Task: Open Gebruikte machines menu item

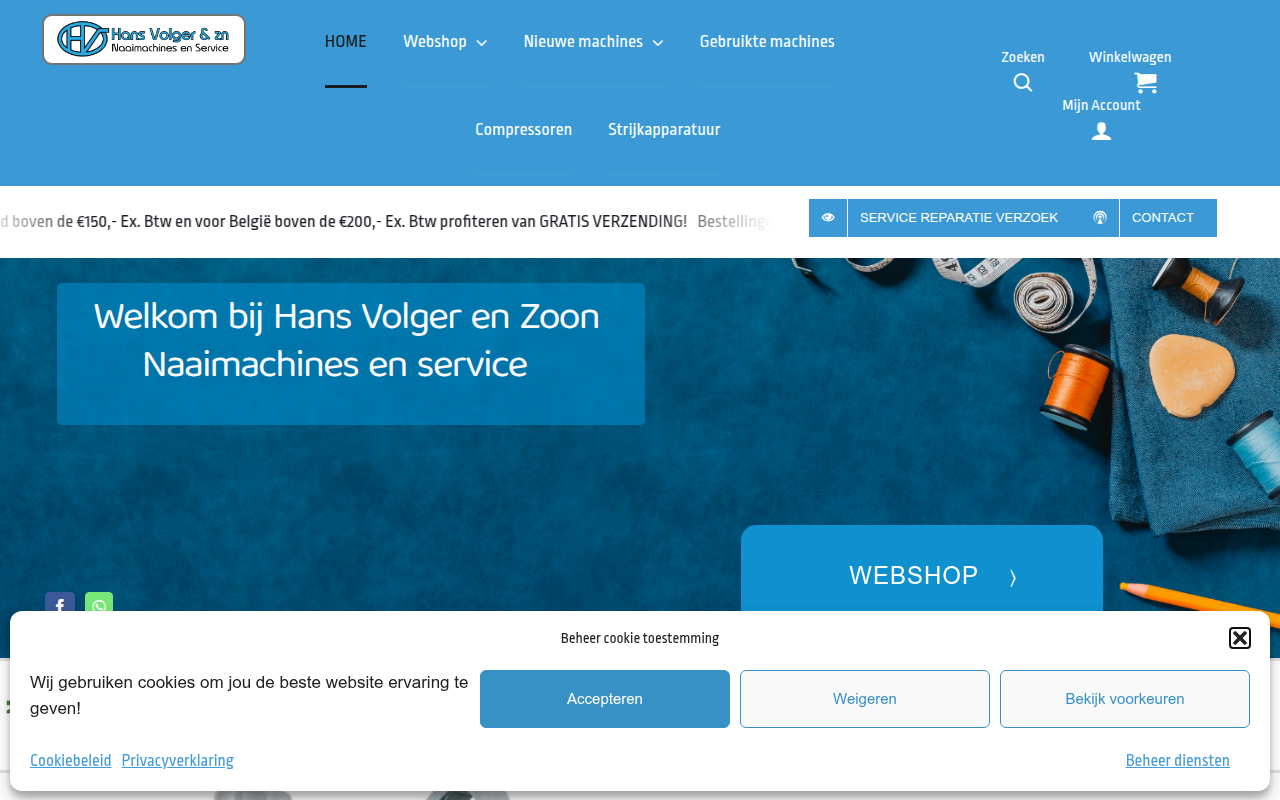Action: tap(767, 42)
